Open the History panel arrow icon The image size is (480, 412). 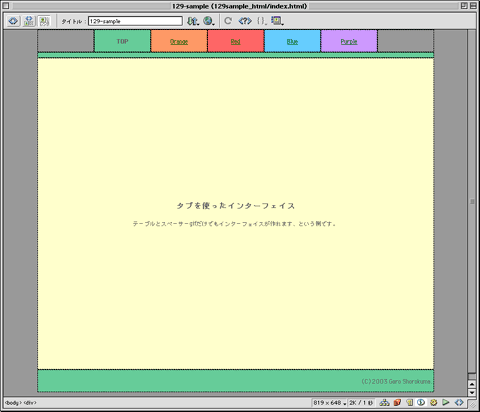coord(446,403)
